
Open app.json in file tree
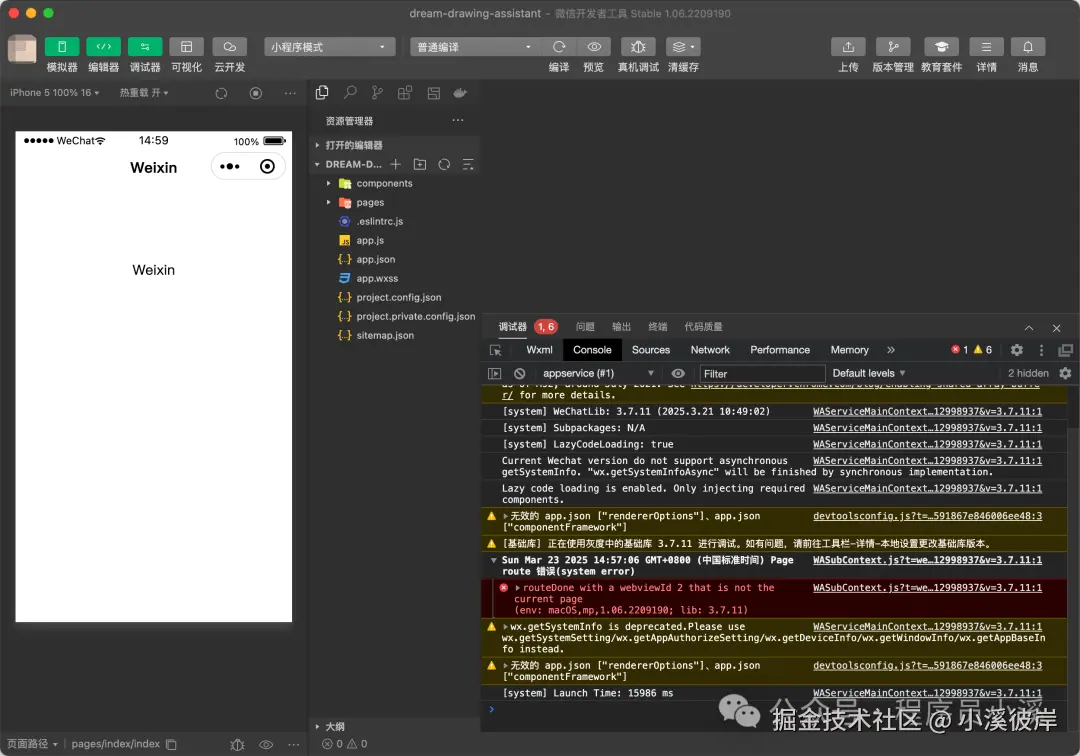[375, 260]
